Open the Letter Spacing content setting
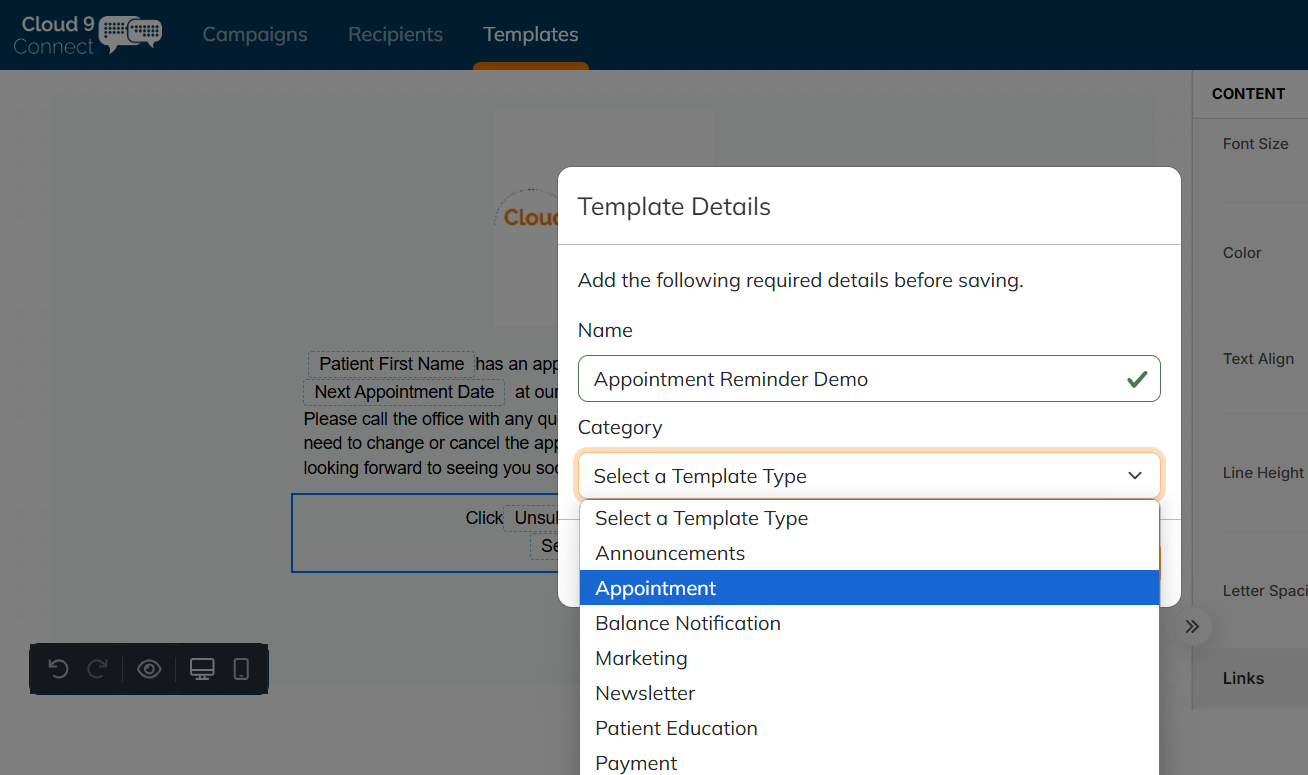This screenshot has height=775, width=1308. (x=1263, y=590)
